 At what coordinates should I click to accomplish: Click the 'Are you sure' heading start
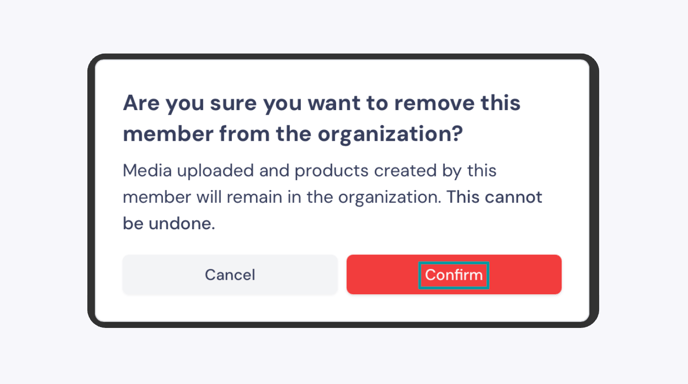point(190,104)
